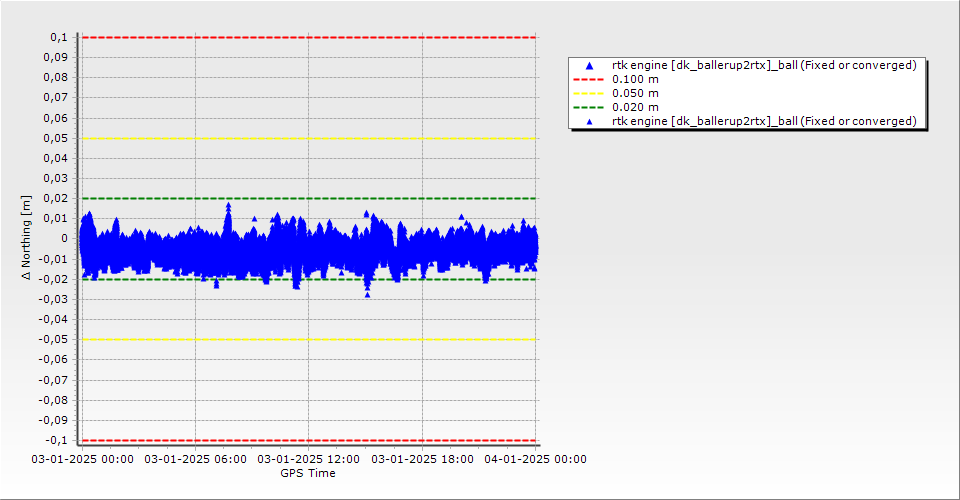
Task: Click the -0,08 Y-axis tick label
Action: [54, 400]
